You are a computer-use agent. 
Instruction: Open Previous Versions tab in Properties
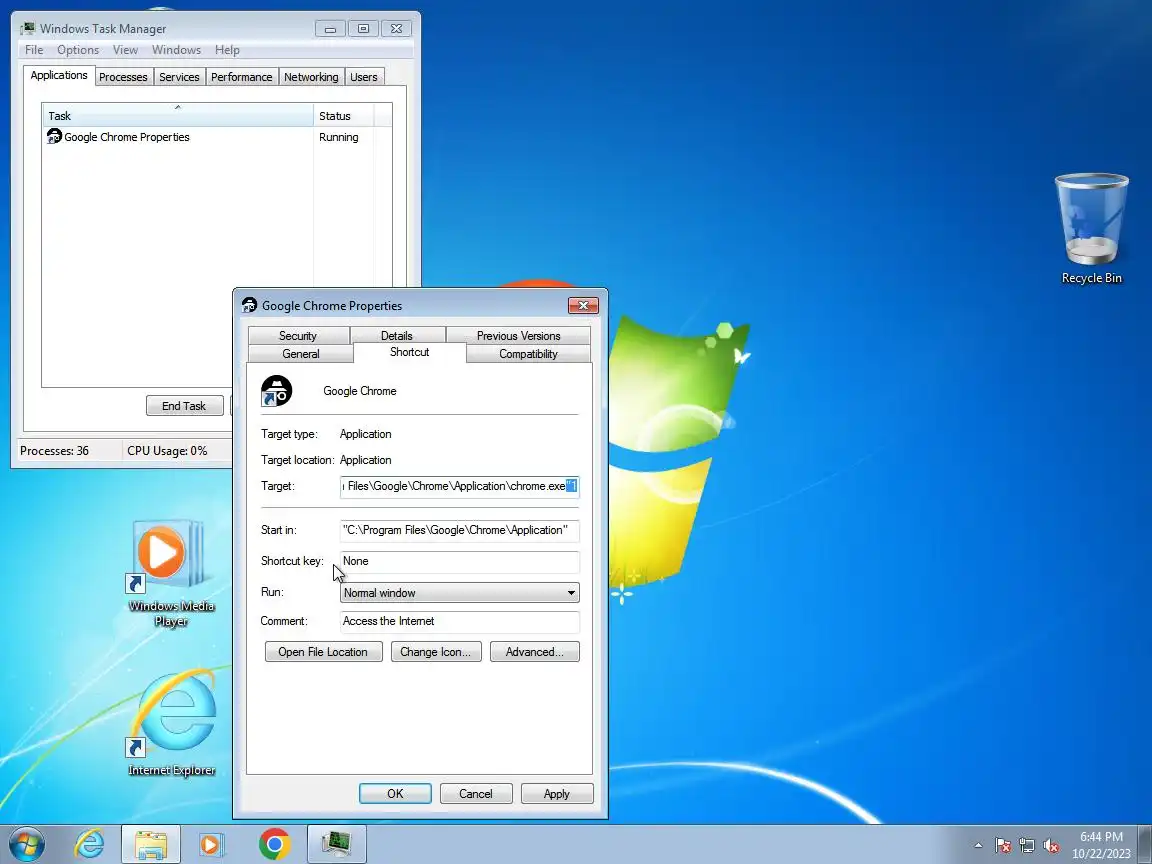[519, 336]
